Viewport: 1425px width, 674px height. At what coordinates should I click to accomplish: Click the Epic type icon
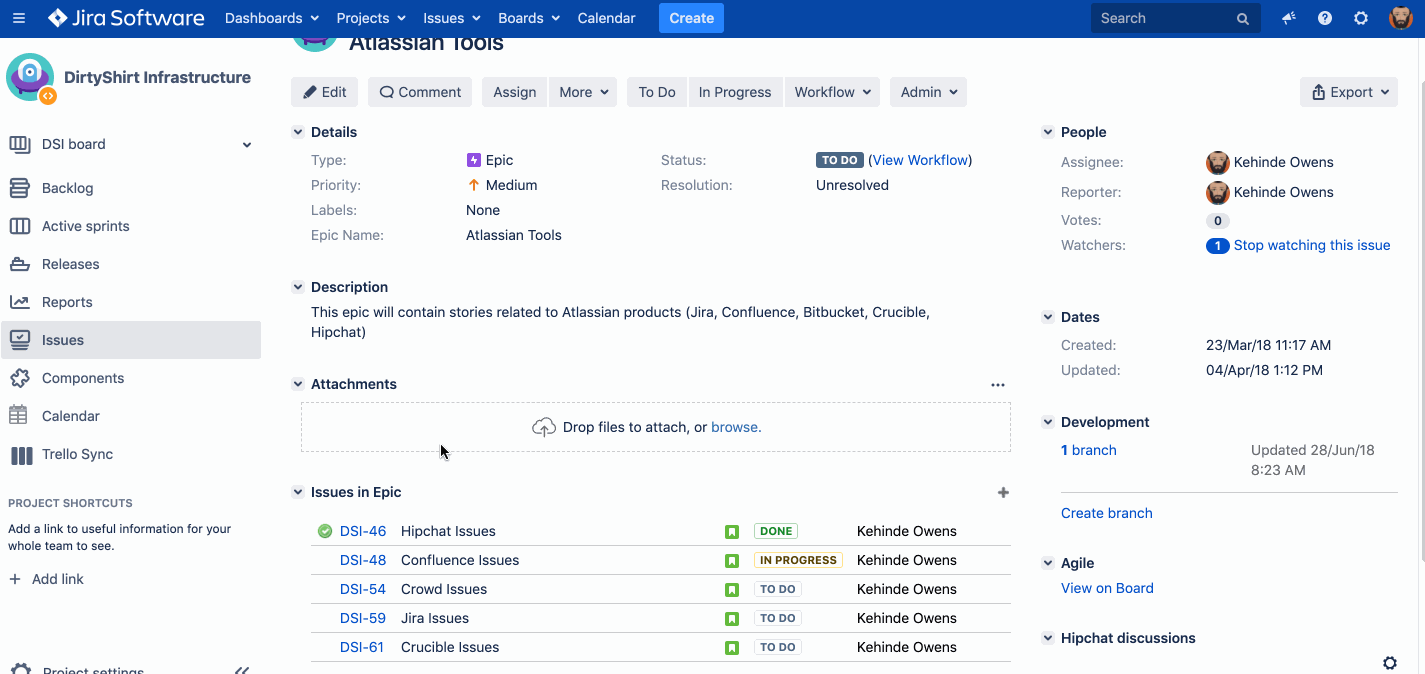[x=474, y=160]
